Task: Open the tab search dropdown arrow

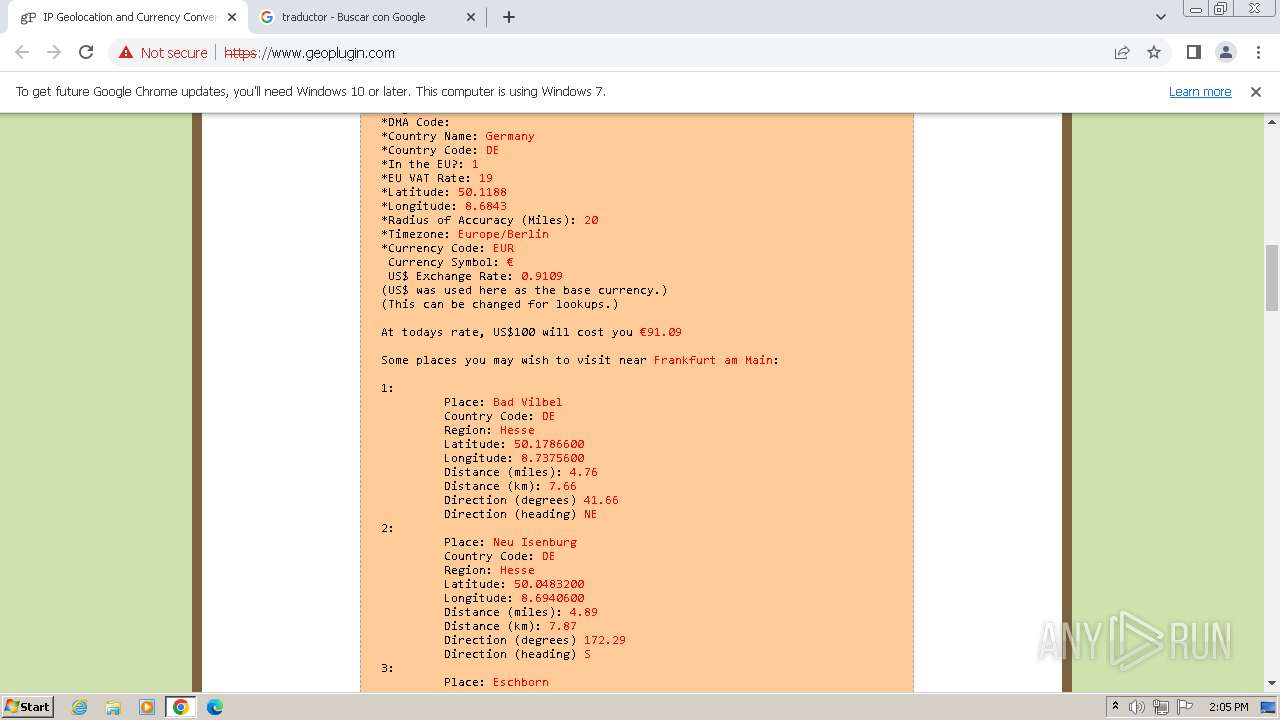Action: tap(1160, 17)
